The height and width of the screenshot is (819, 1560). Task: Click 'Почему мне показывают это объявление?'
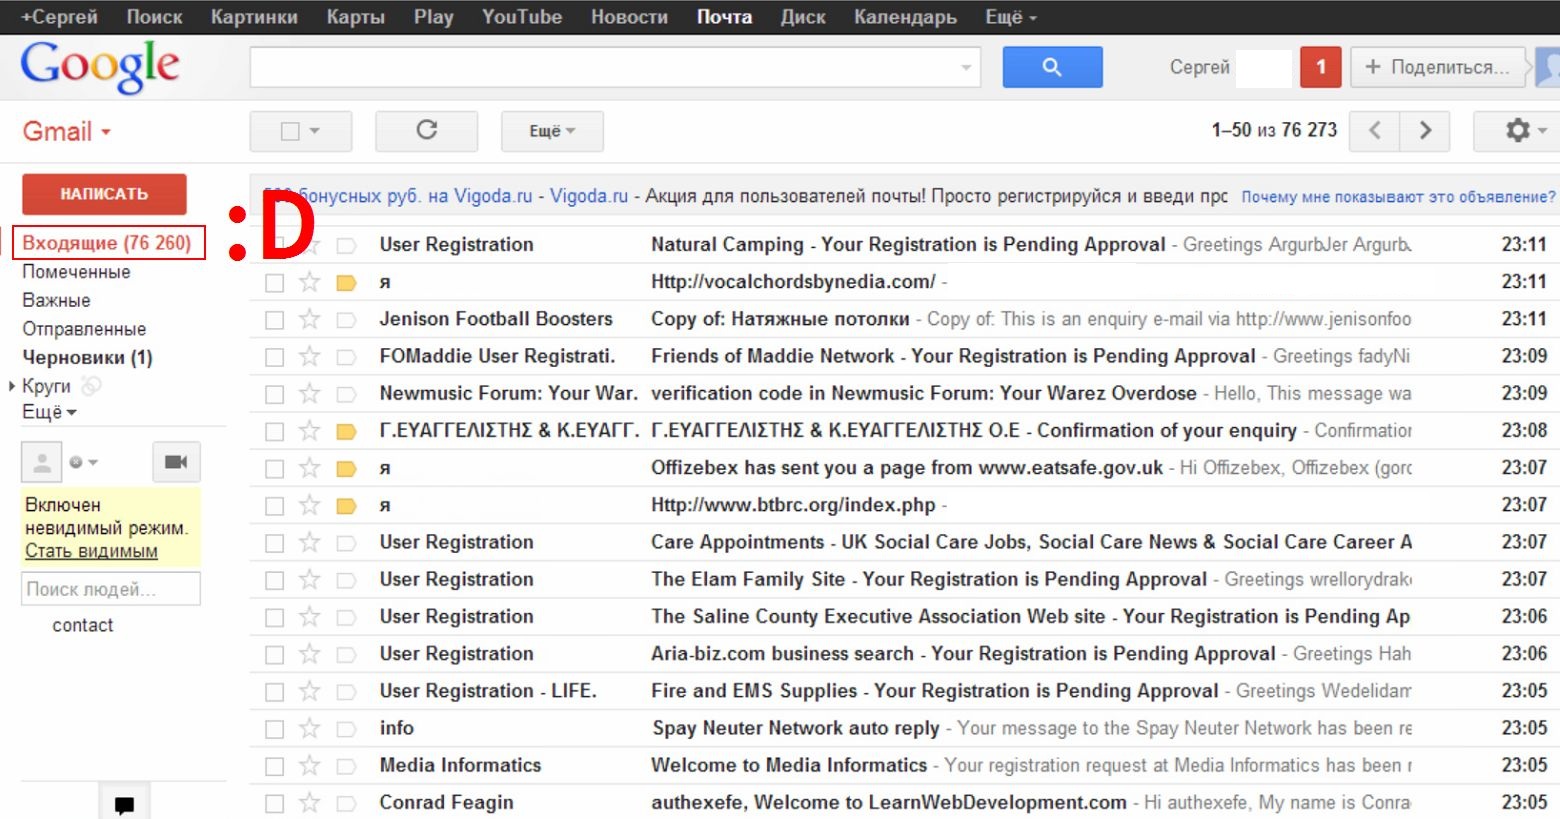point(1398,197)
